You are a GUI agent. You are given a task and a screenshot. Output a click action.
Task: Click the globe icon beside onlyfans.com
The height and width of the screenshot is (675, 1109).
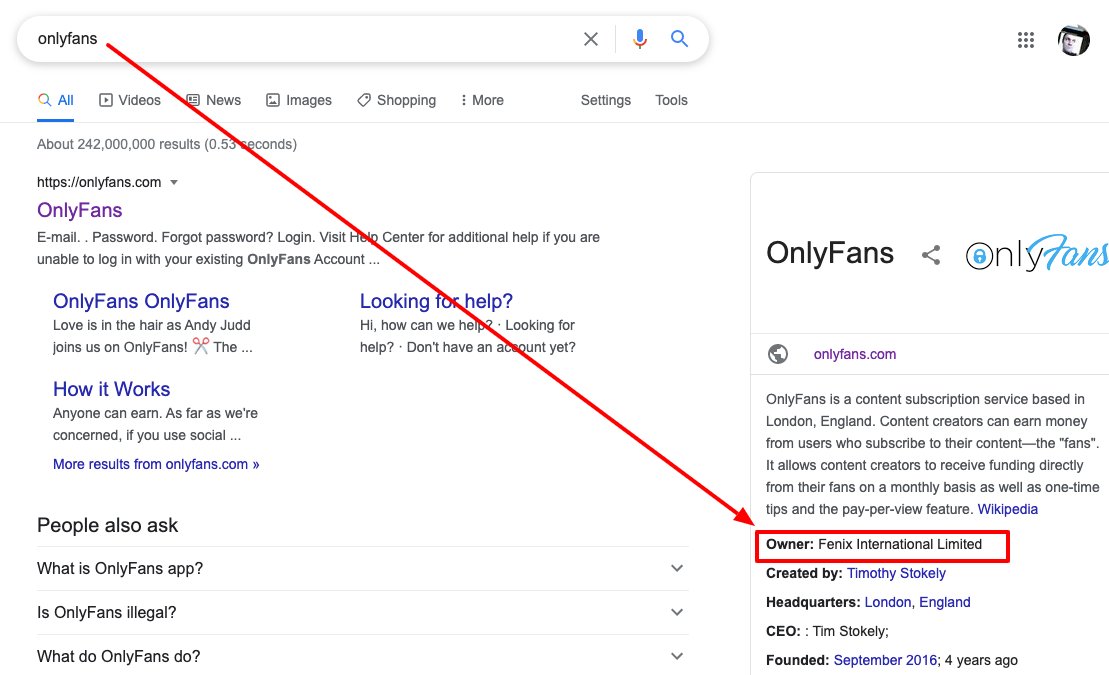(x=778, y=354)
